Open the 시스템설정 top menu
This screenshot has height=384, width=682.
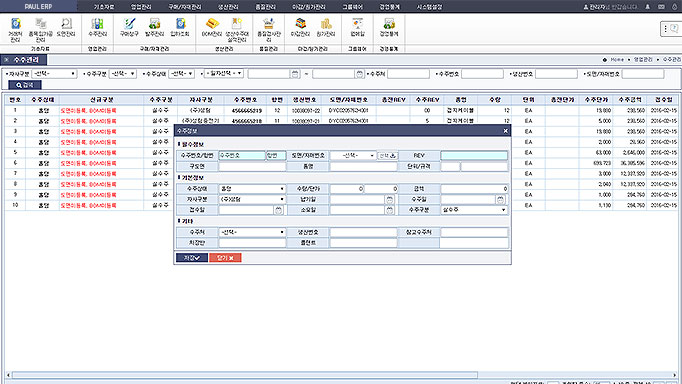[x=429, y=7]
